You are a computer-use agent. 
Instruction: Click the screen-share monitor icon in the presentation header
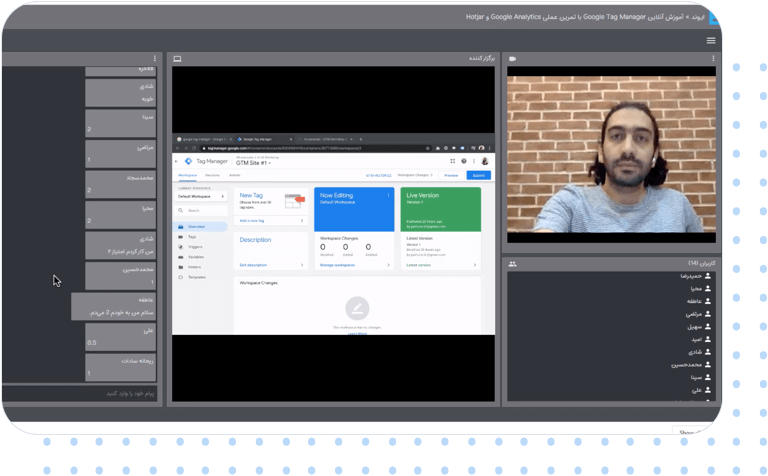[177, 59]
